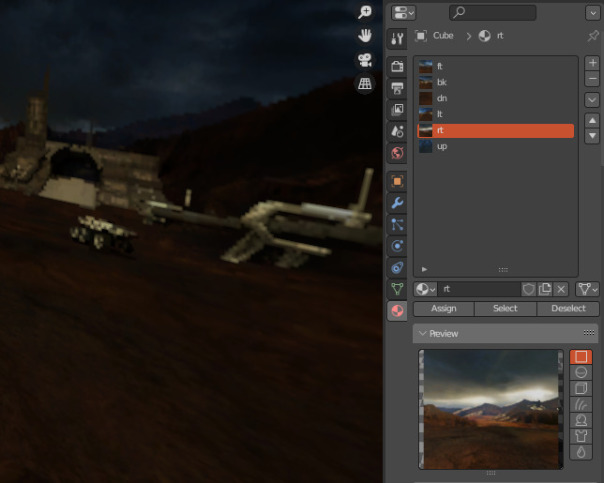Set preview type to hair strands
This screenshot has height=483, width=604.
click(581, 404)
